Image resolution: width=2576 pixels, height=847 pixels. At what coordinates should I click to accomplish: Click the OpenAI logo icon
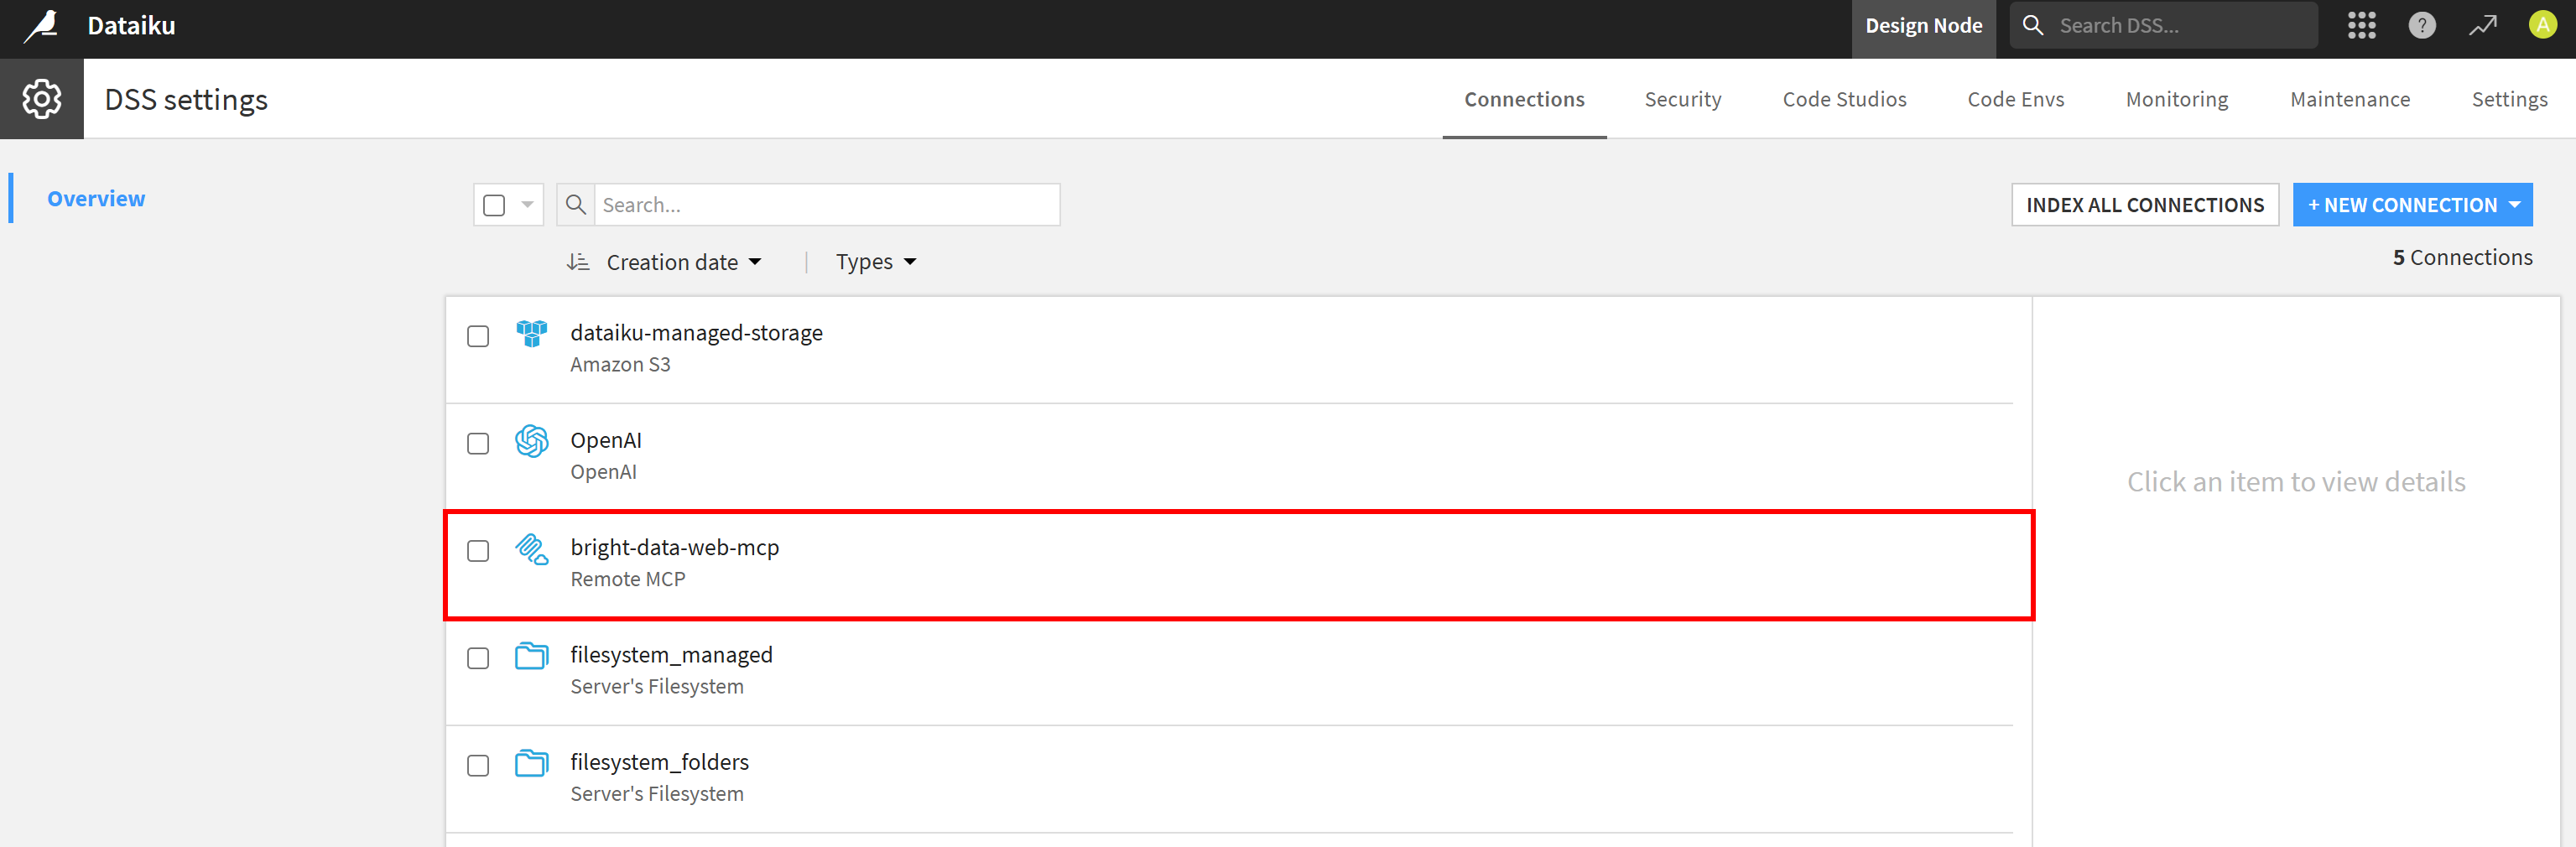click(532, 441)
